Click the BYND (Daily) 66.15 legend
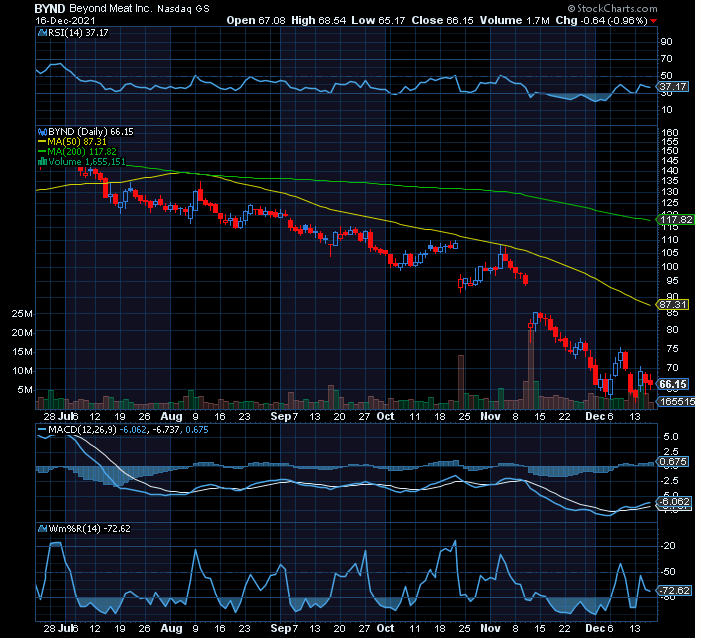701x640 pixels. click(91, 132)
